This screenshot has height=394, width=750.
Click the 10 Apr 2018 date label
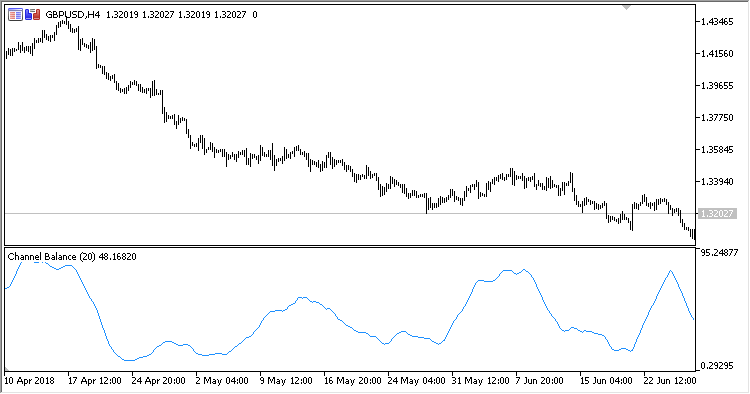tap(29, 381)
